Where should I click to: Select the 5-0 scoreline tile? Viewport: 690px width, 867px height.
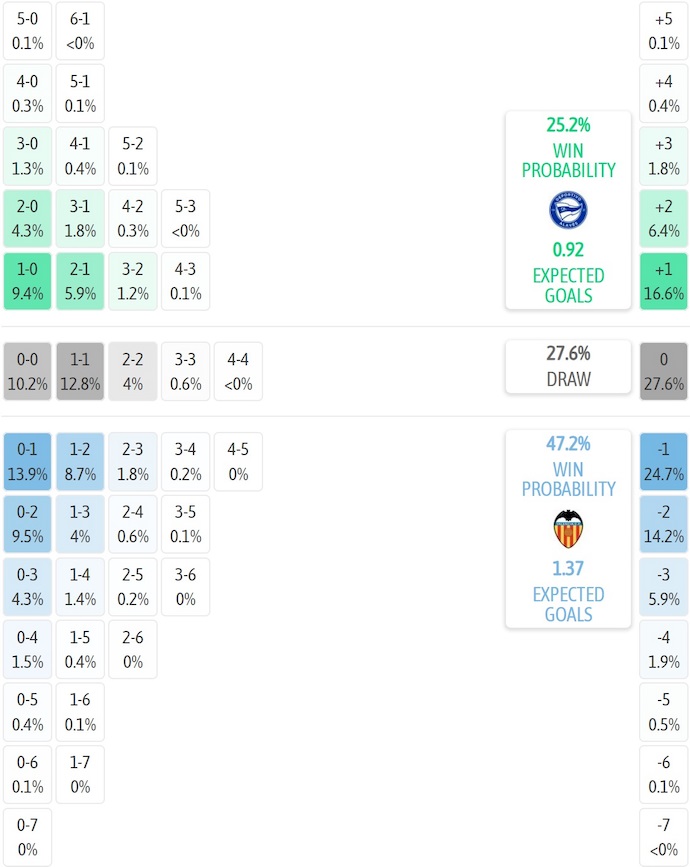[28, 31]
